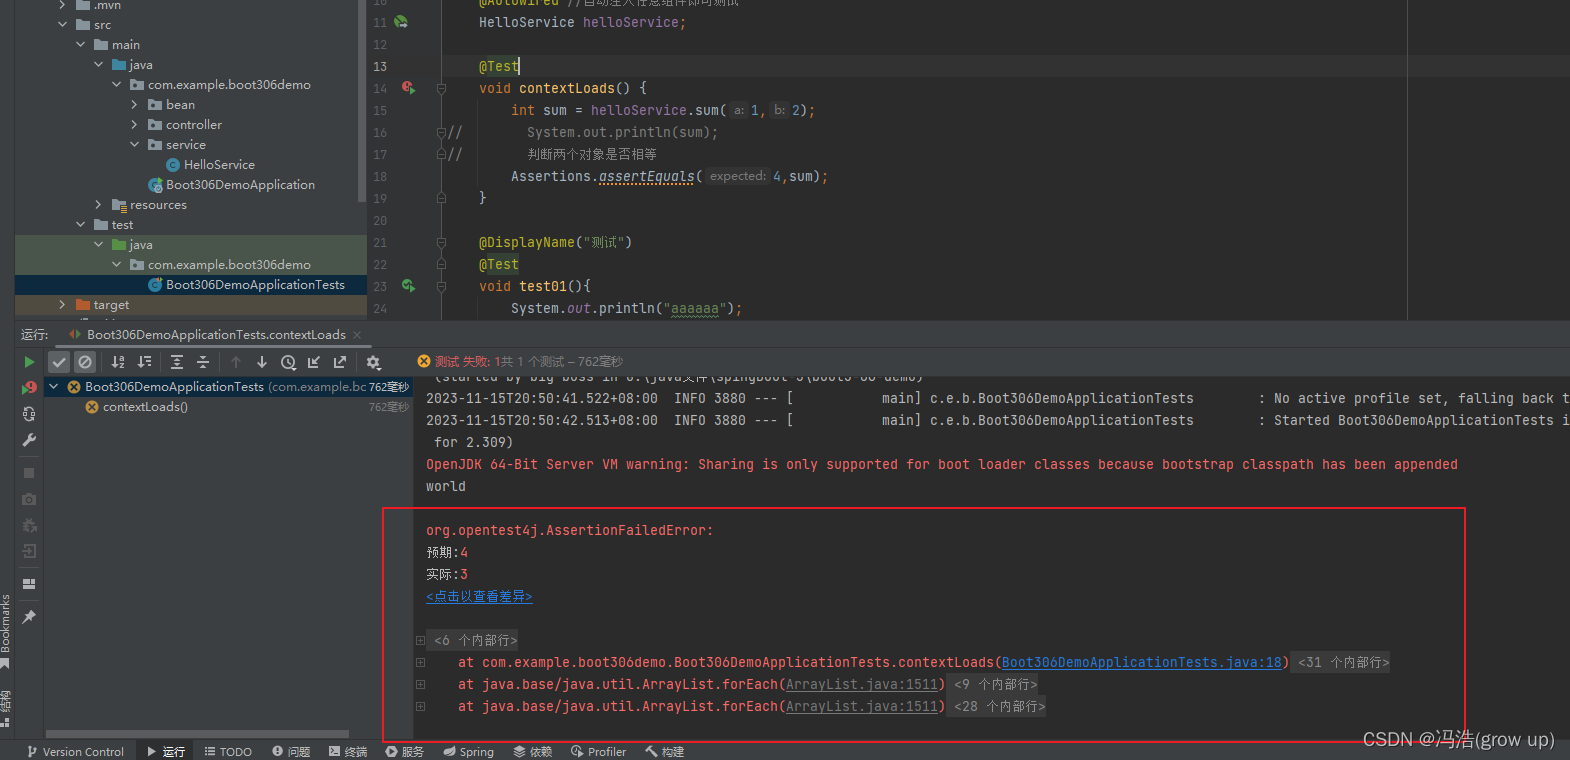Viewport: 1570px width, 760px height.
Task: Open ArrayList.java:1511 link with <9 个内部行>
Action: (862, 684)
